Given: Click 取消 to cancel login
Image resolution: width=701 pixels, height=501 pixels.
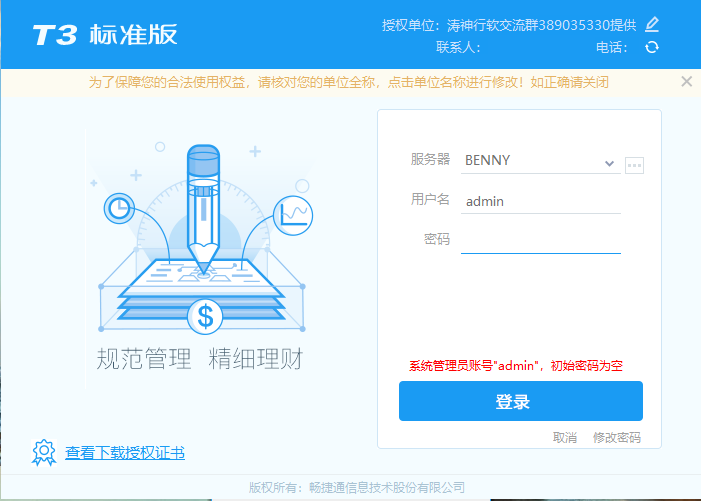Looking at the screenshot, I should point(564,438).
